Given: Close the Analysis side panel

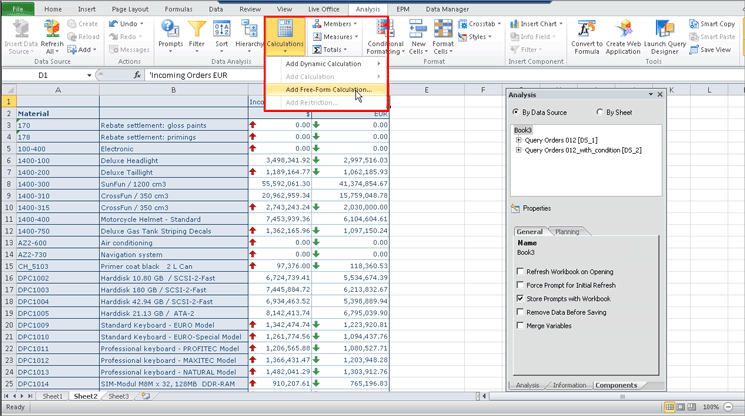Looking at the screenshot, I should [660, 95].
